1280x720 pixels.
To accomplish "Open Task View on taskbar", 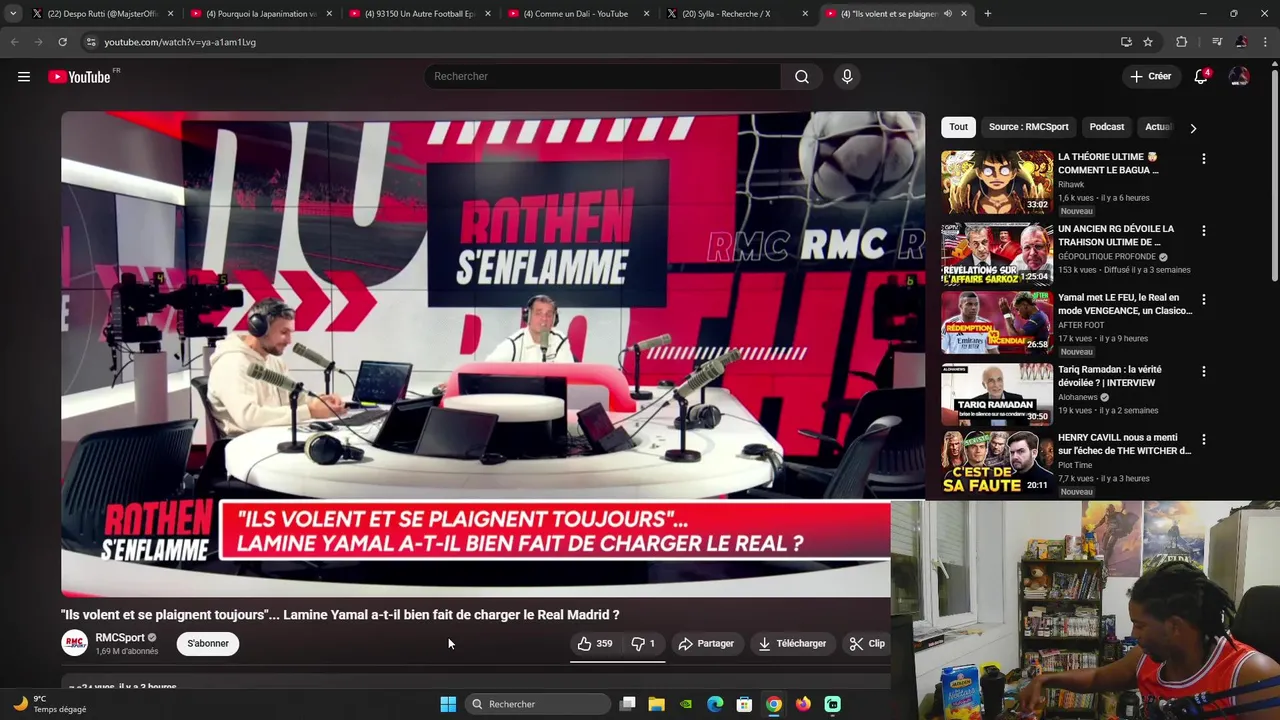I will 627,704.
